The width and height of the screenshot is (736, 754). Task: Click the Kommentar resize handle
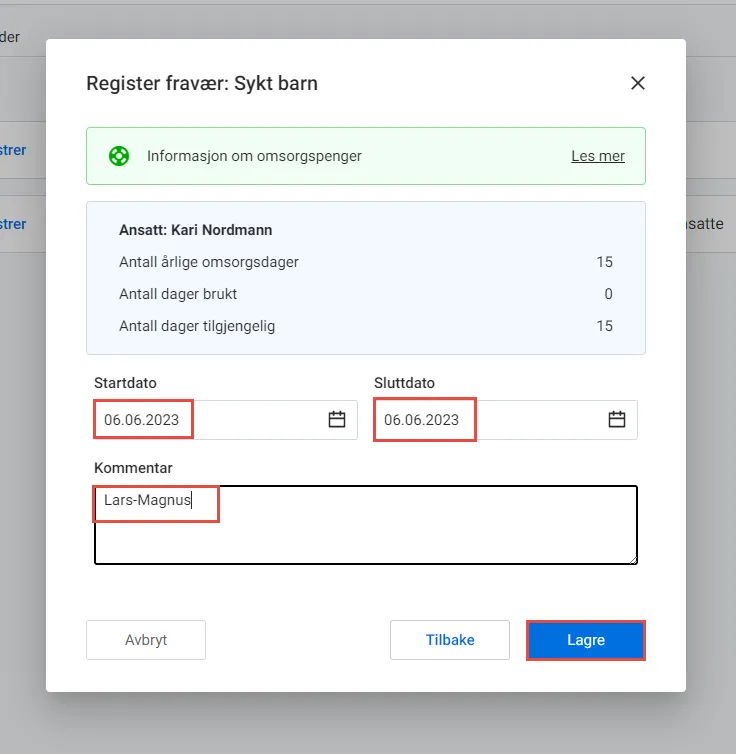633,560
